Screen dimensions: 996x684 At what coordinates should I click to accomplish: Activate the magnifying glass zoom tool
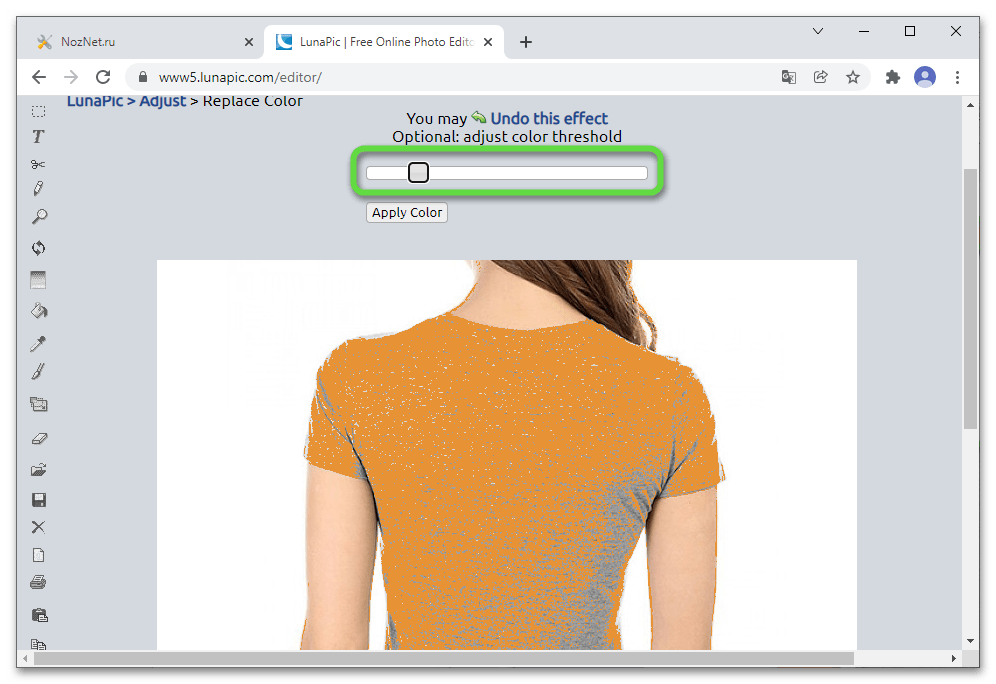(x=39, y=217)
